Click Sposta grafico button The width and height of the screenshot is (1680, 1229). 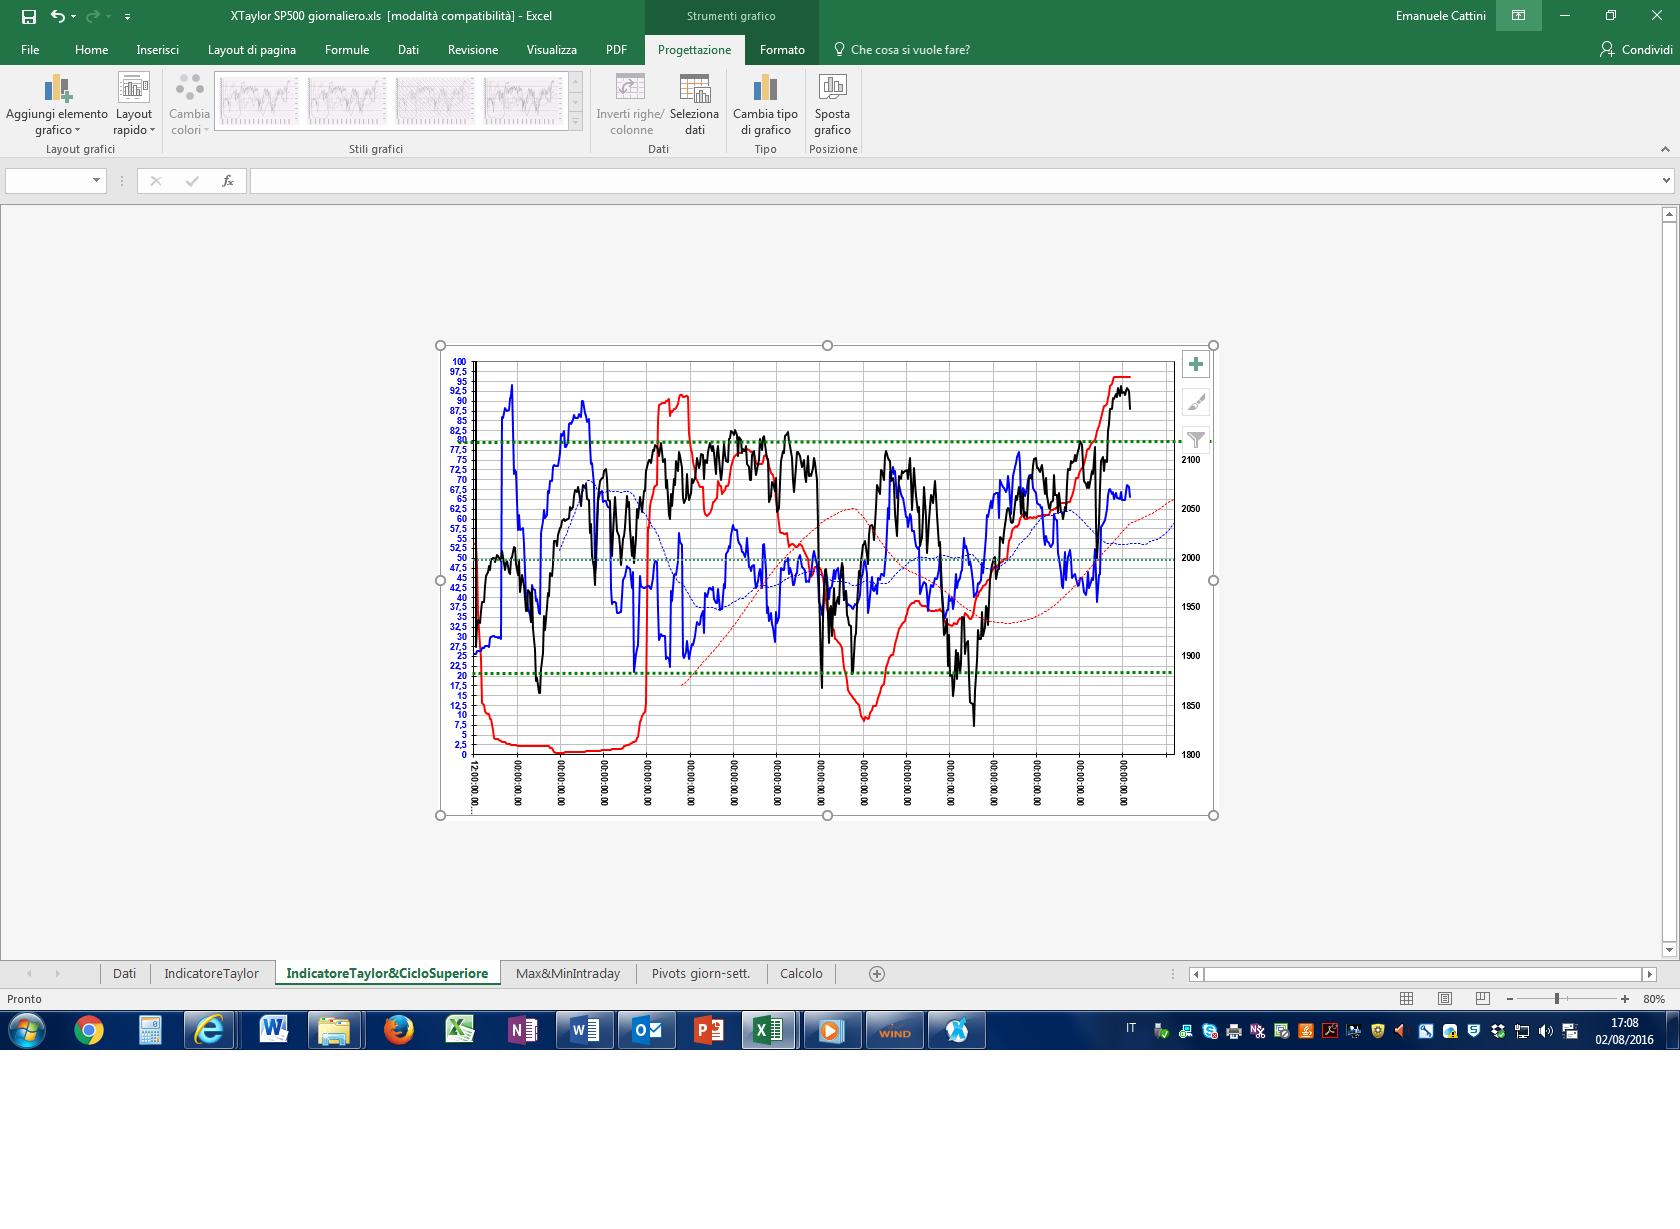click(x=832, y=105)
